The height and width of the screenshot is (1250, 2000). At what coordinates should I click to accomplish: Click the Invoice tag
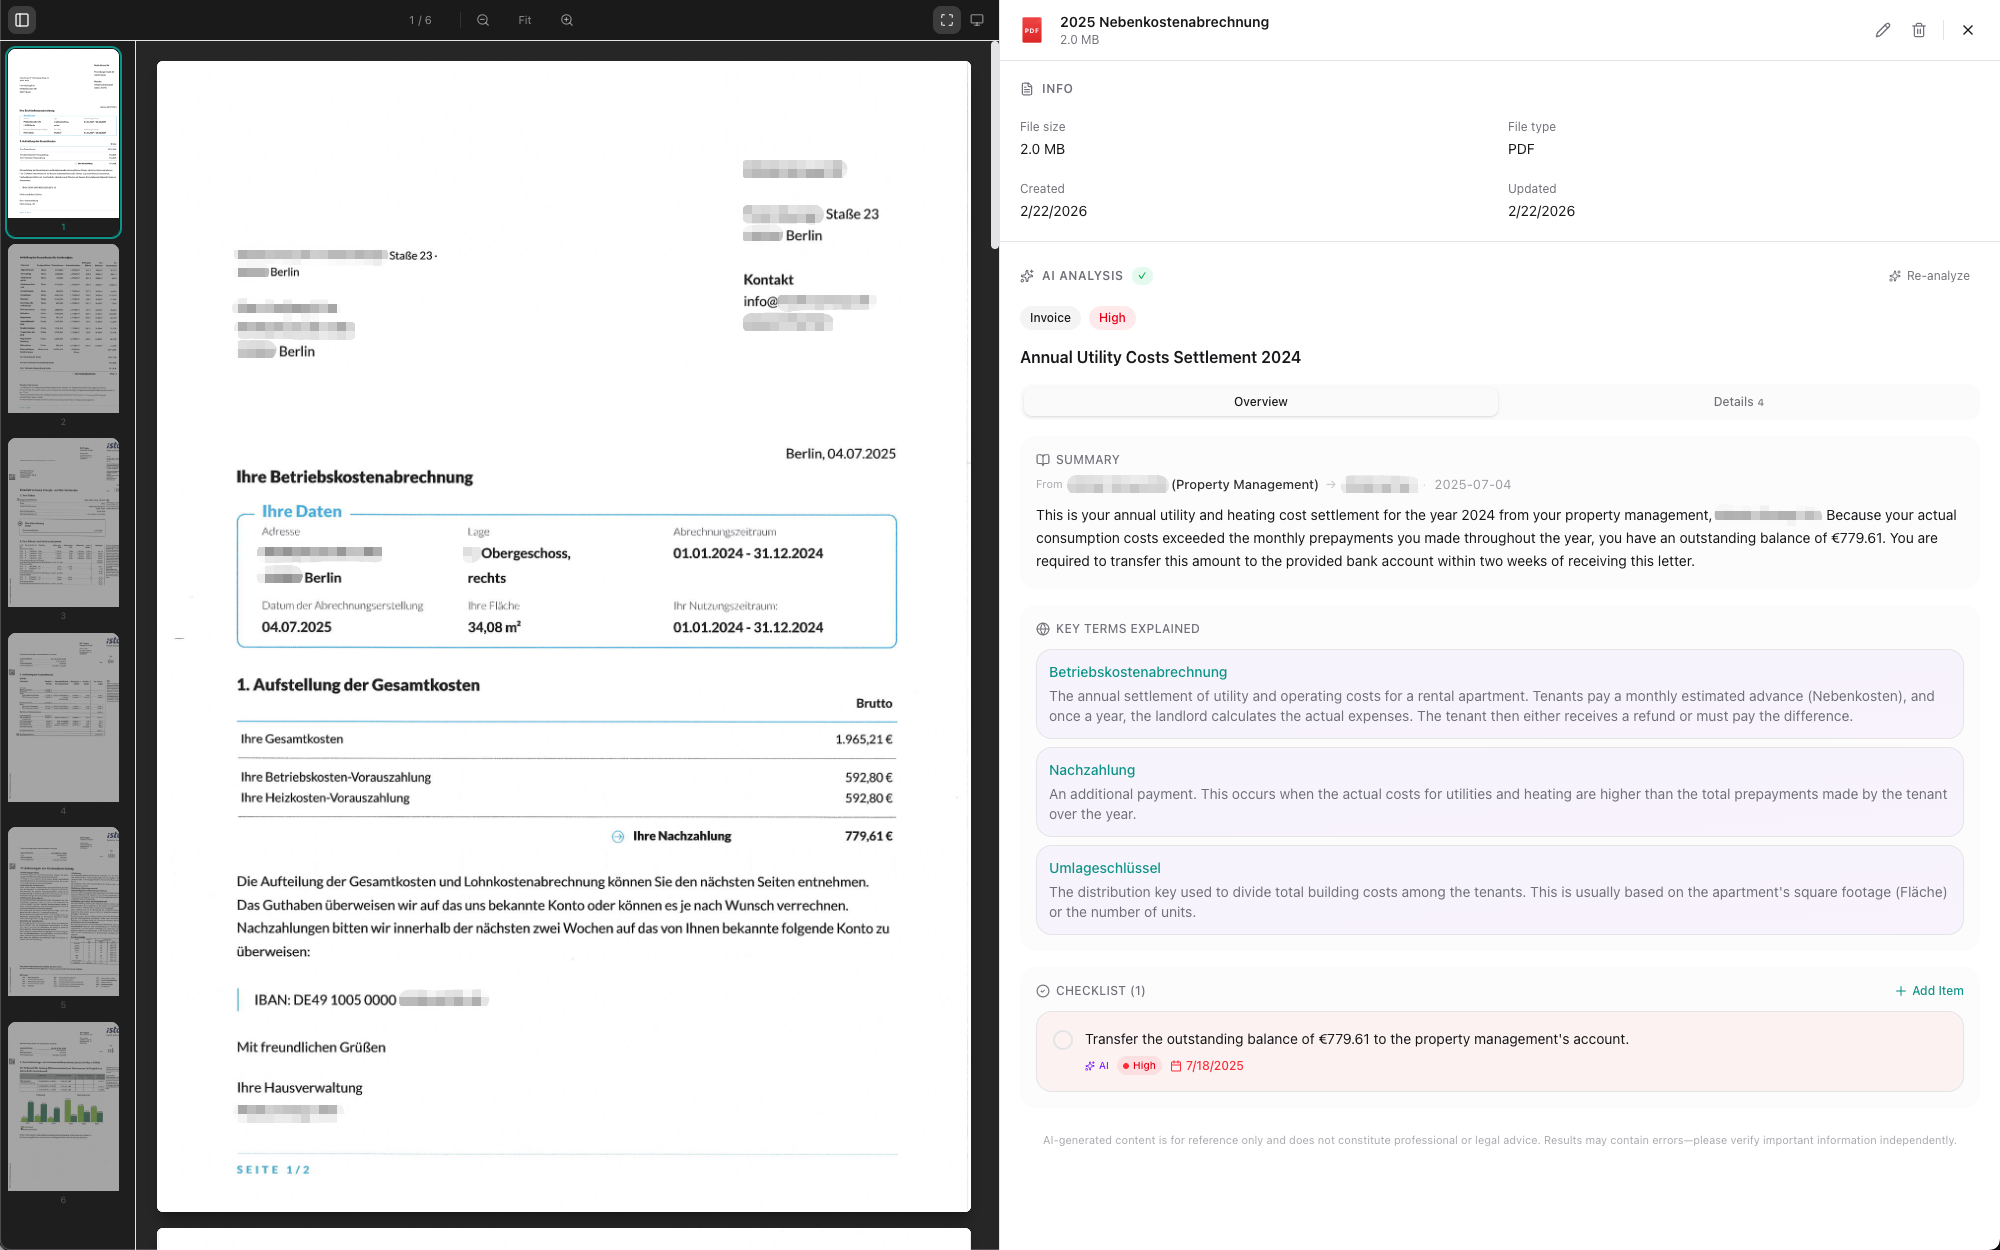coord(1050,318)
